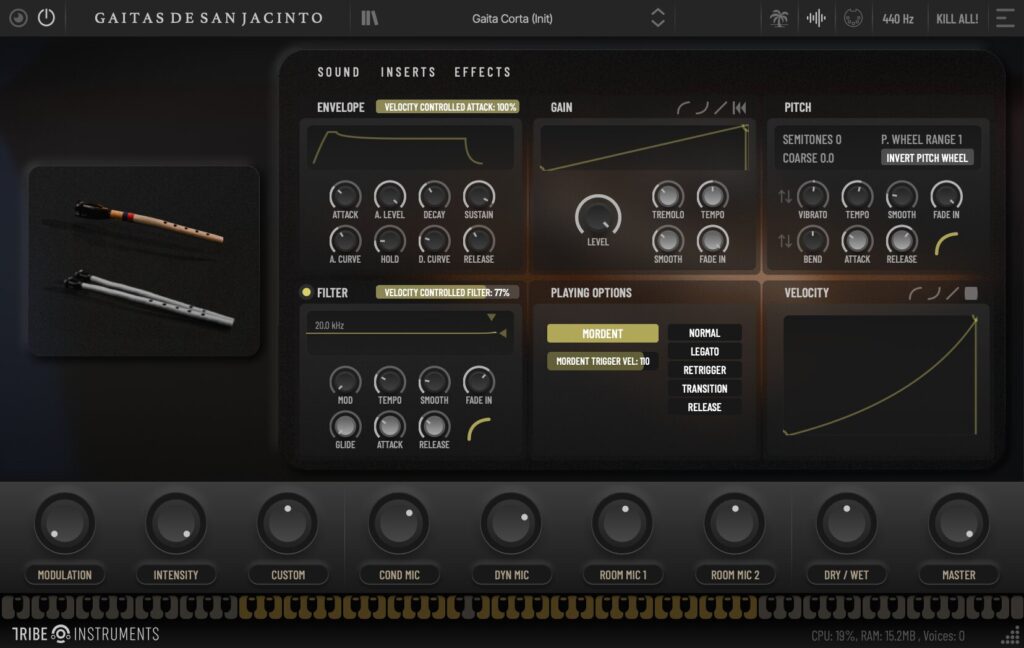Adjust Mordent Trigger Vel slider

tap(602, 361)
